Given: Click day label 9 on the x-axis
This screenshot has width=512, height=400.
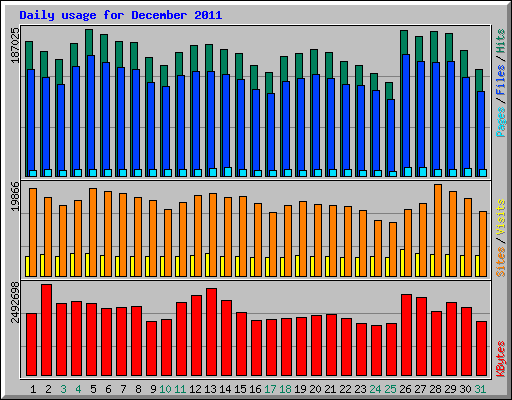Looking at the screenshot, I should tap(153, 389).
